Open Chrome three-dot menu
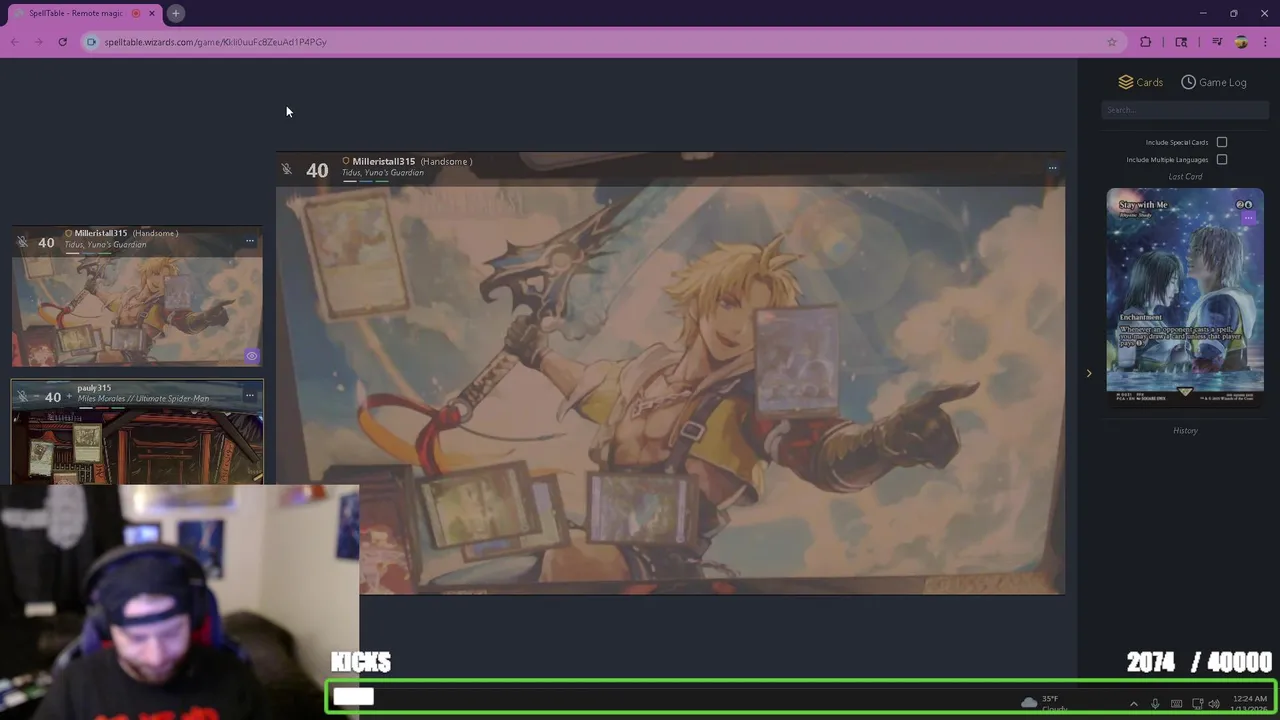 click(1265, 42)
